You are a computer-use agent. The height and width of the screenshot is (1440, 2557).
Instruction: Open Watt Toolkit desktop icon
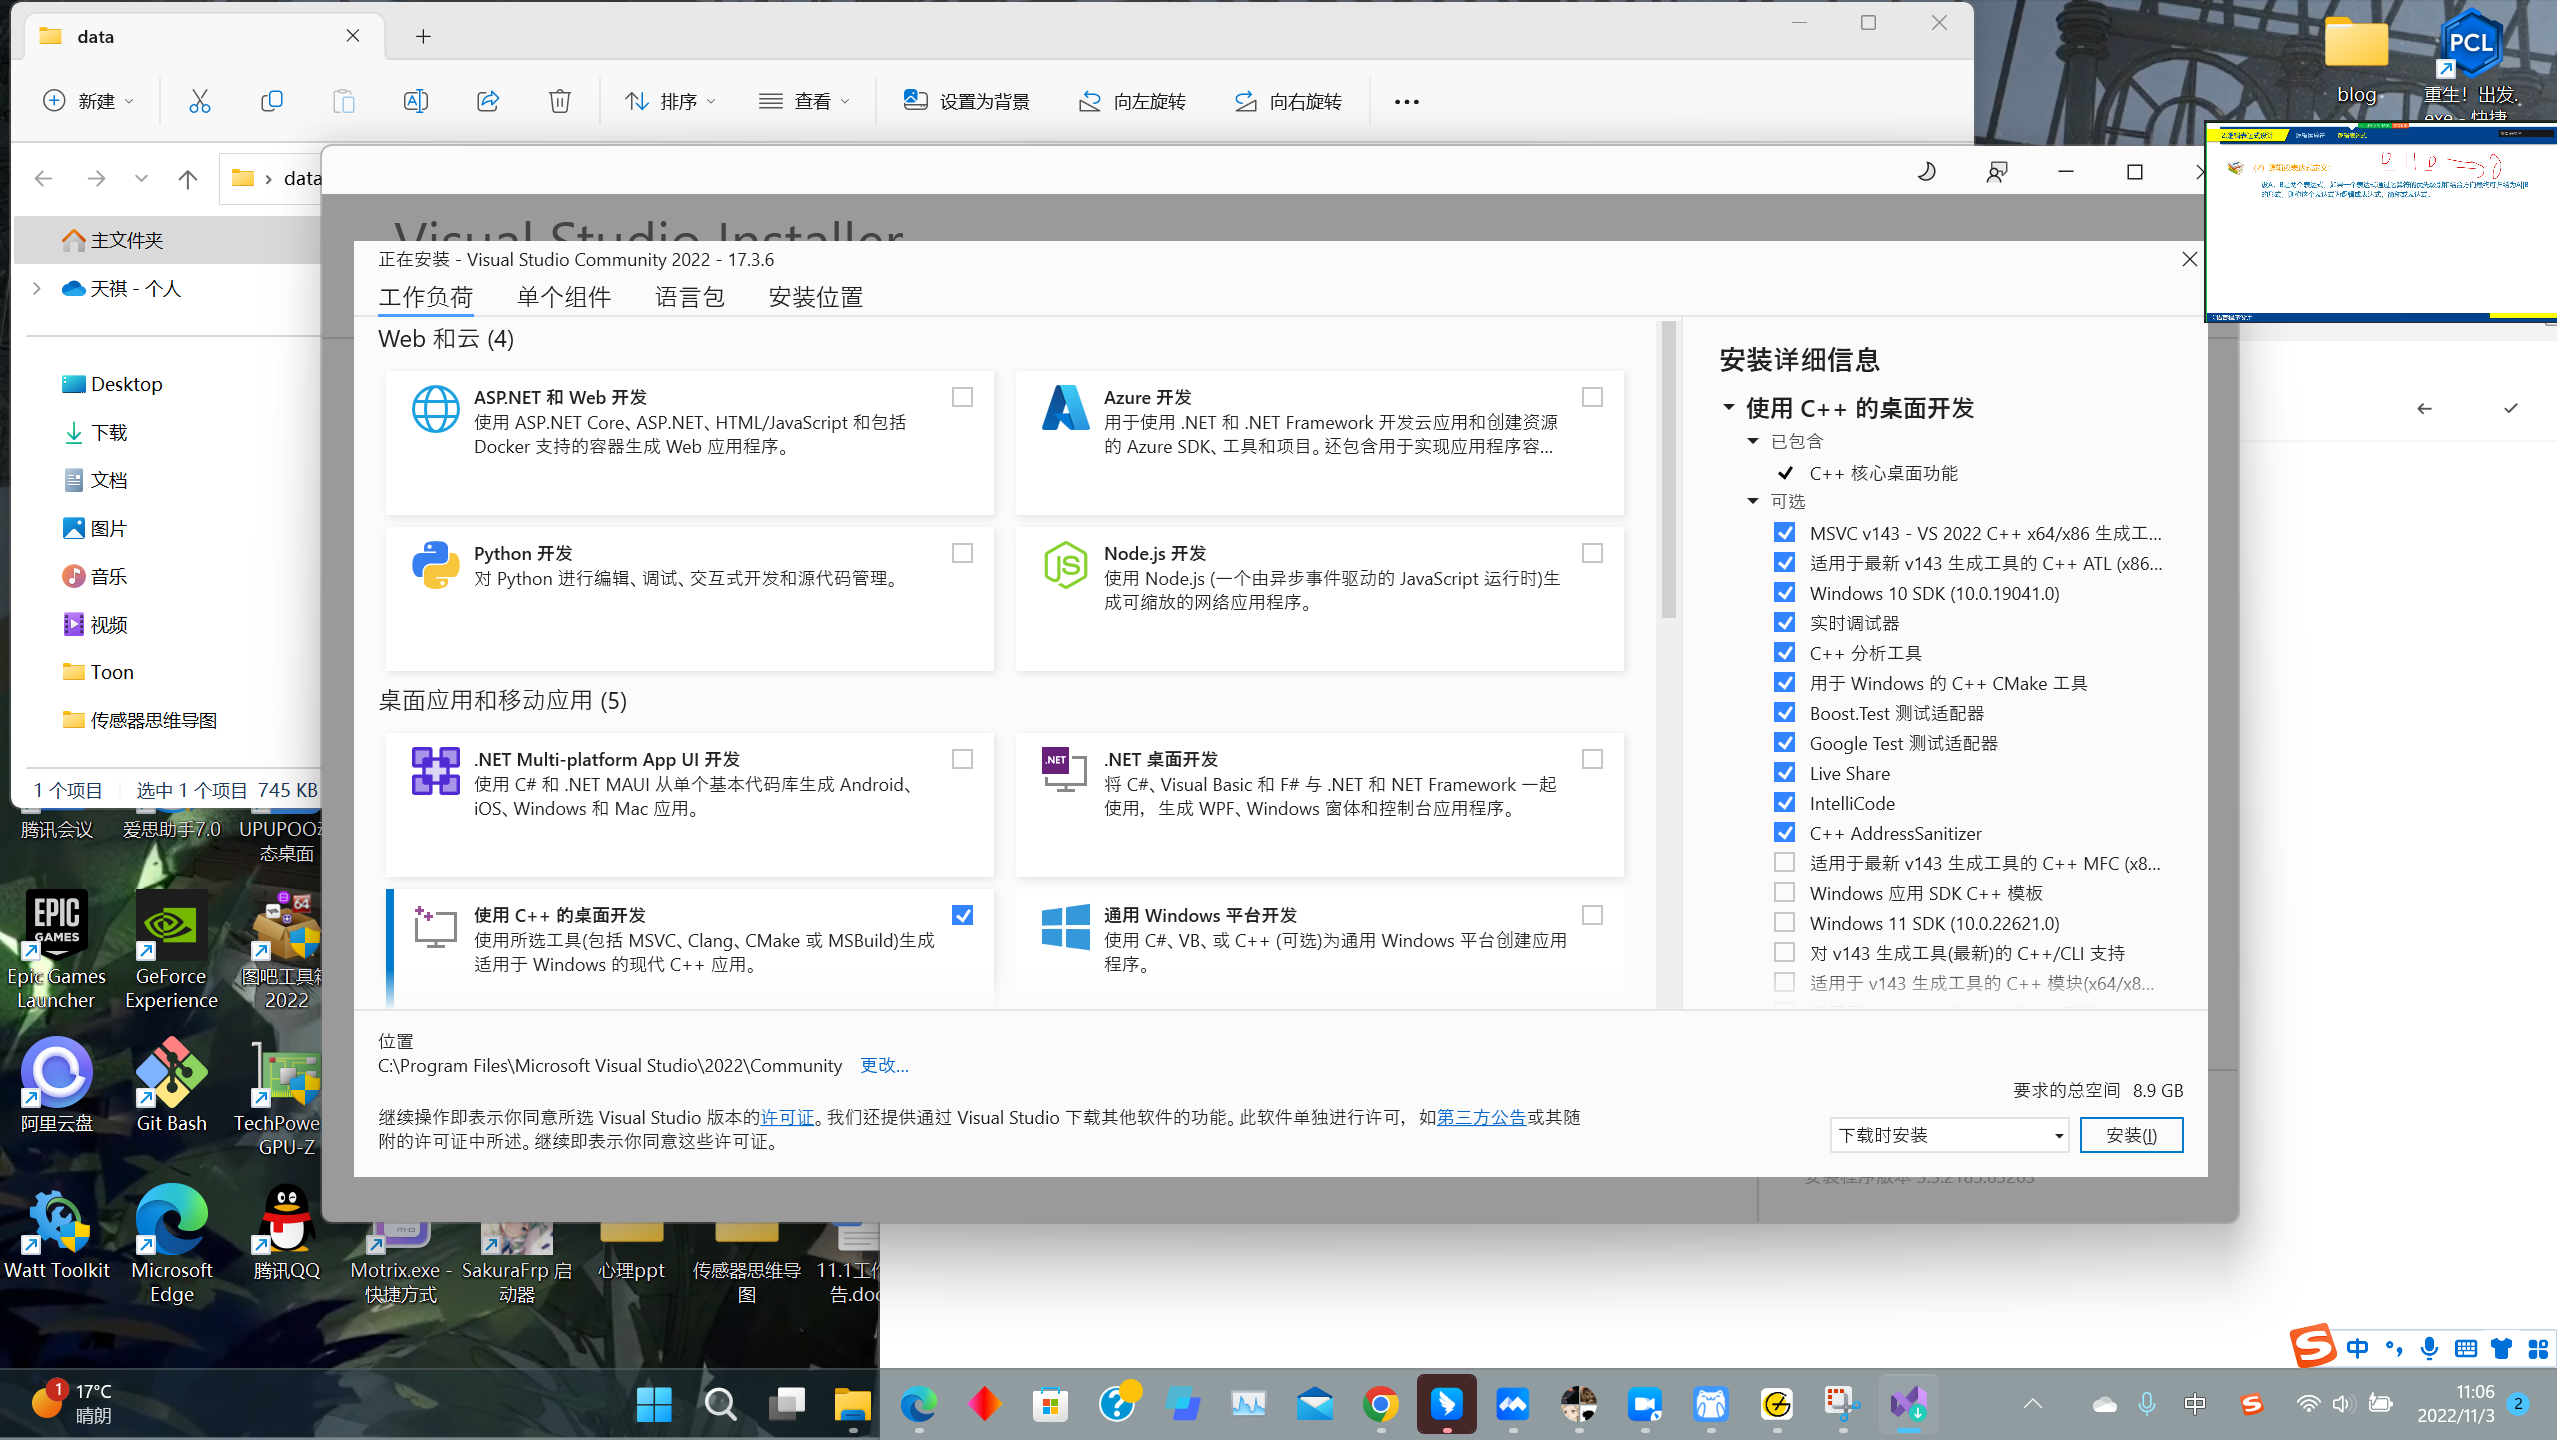click(x=57, y=1232)
